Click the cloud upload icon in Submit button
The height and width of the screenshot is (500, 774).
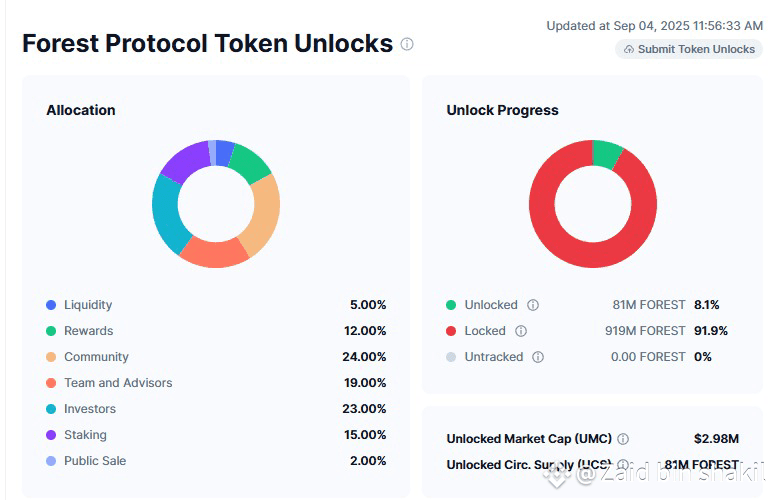click(629, 49)
